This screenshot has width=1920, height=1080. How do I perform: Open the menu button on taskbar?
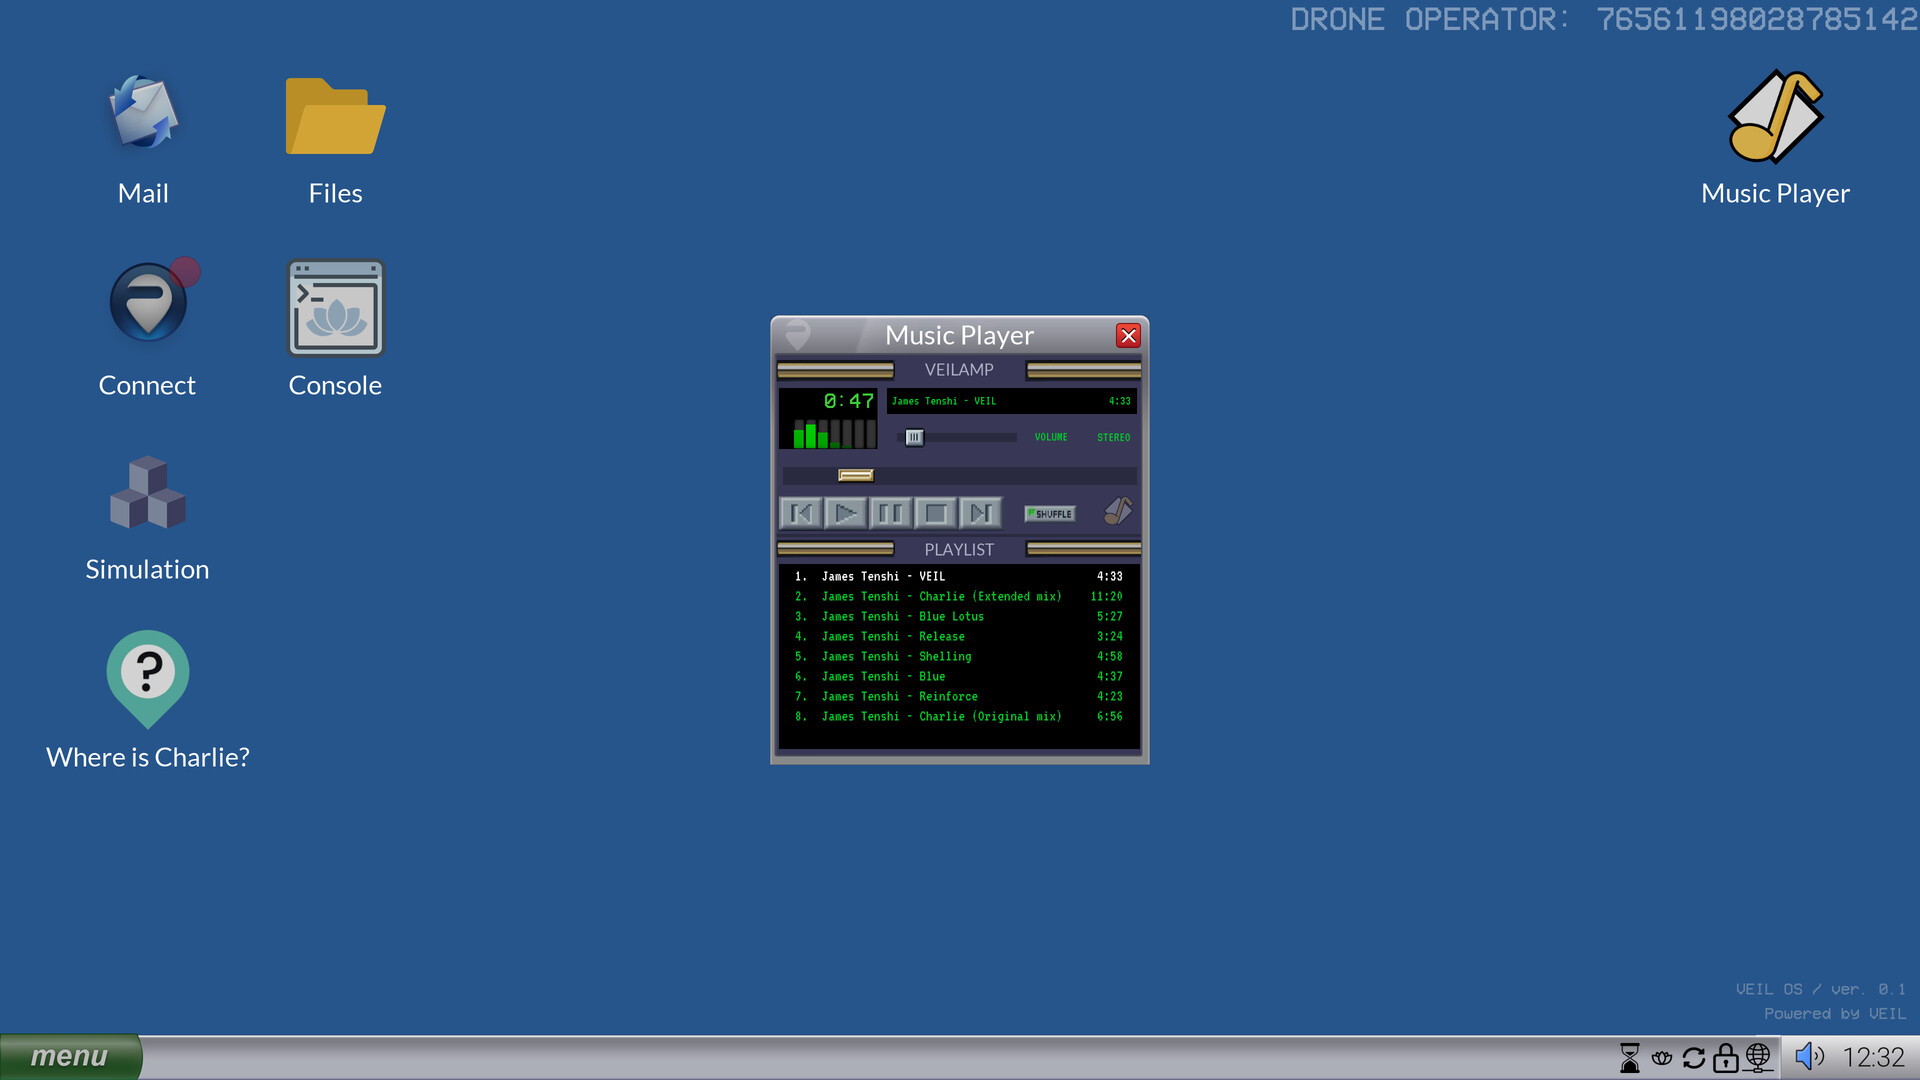[x=69, y=1057]
